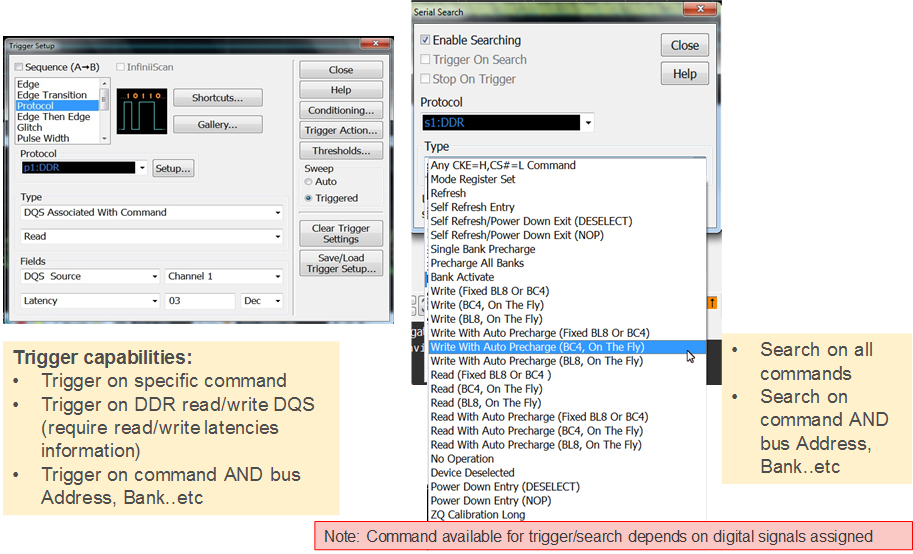This screenshot has width=913, height=554.
Task: Select the Triggered sweep radio button
Action: point(308,198)
